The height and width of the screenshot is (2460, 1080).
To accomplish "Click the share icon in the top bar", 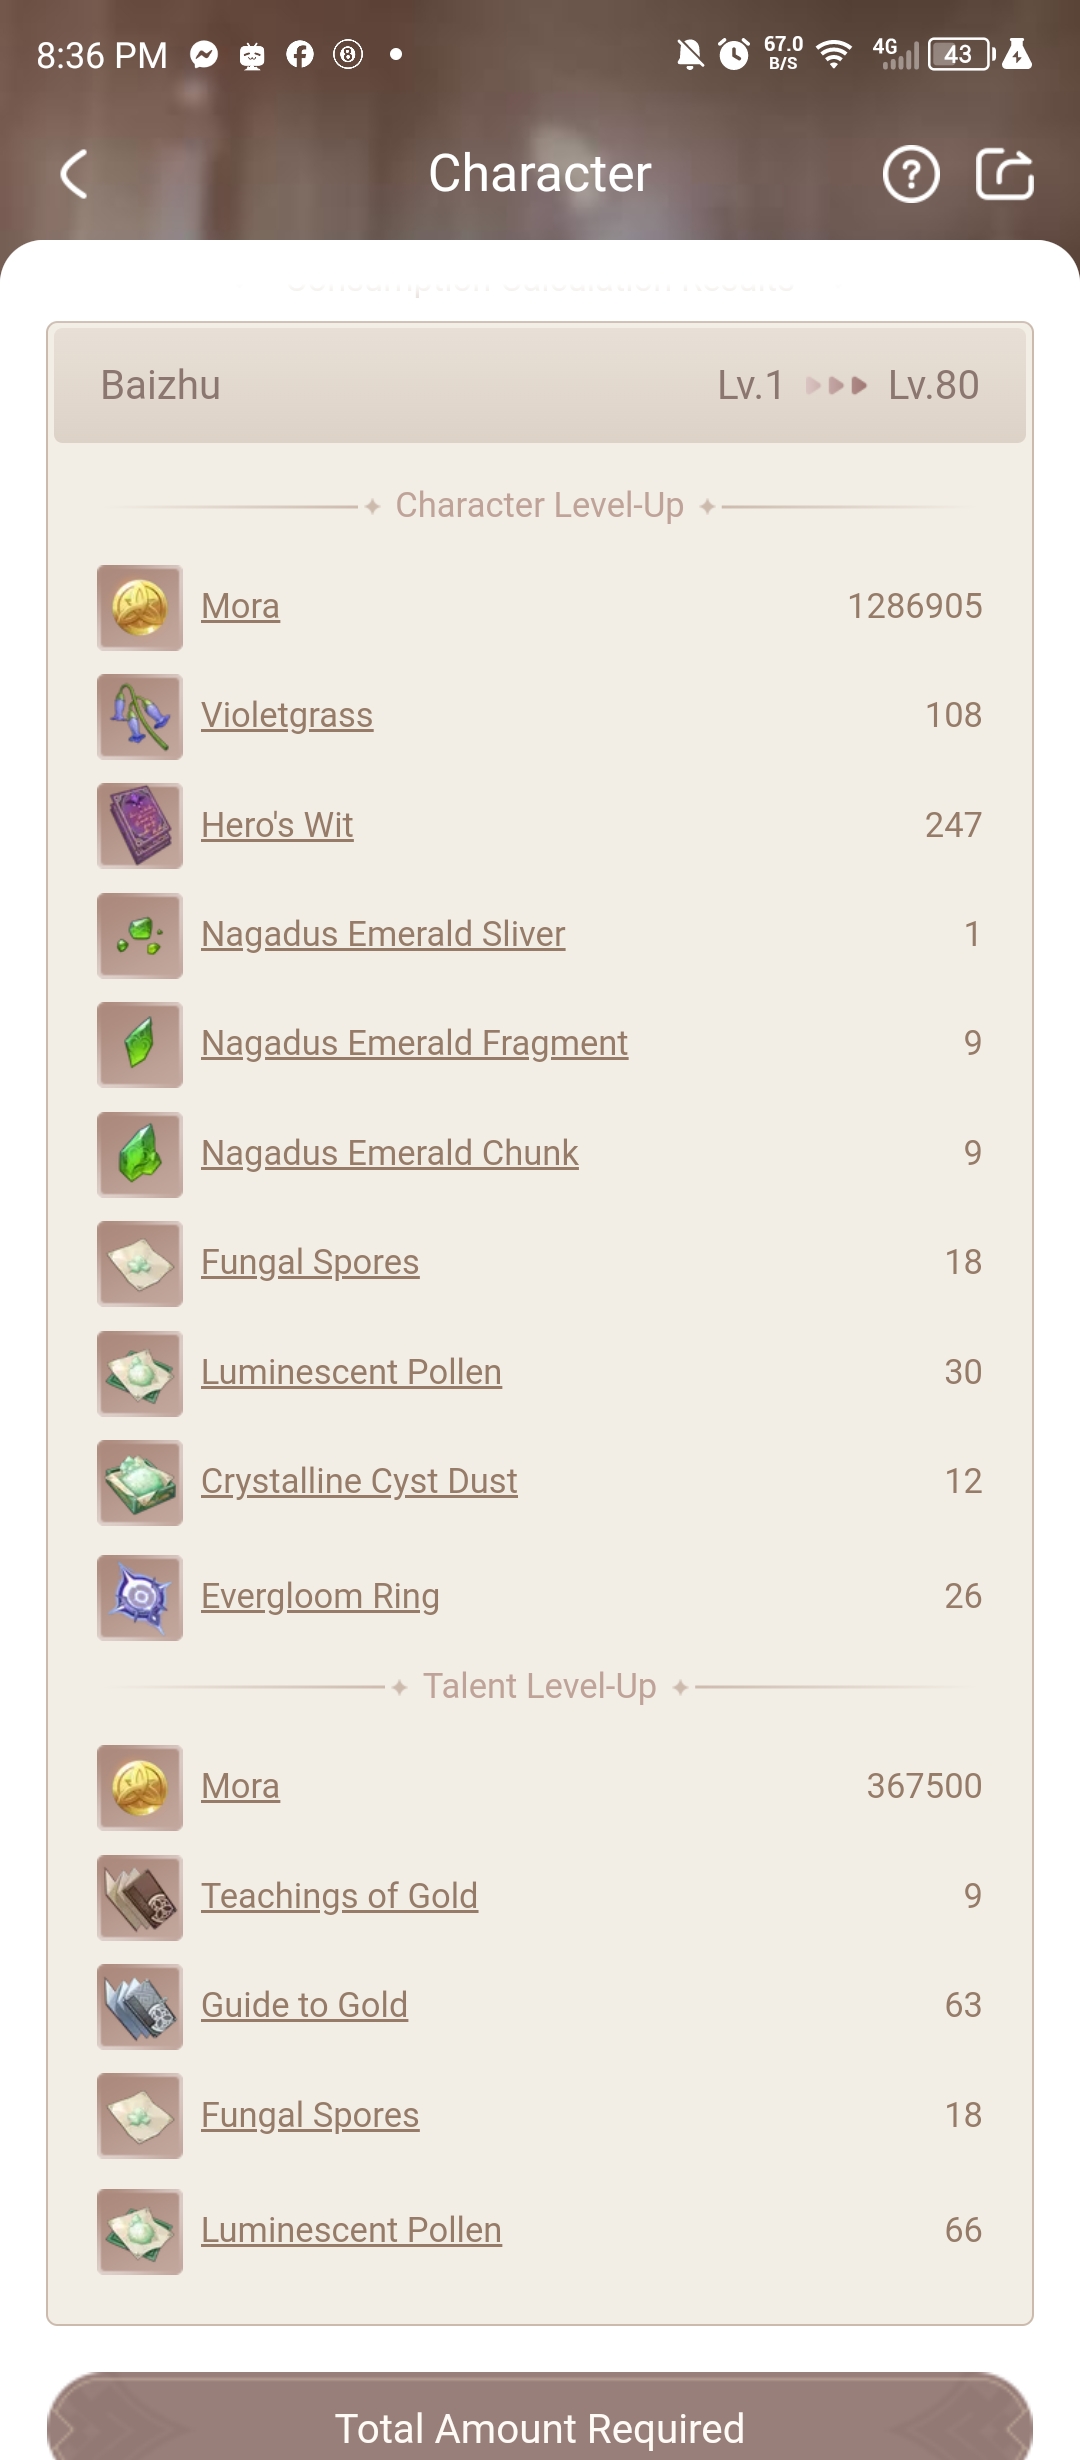I will 1005,172.
